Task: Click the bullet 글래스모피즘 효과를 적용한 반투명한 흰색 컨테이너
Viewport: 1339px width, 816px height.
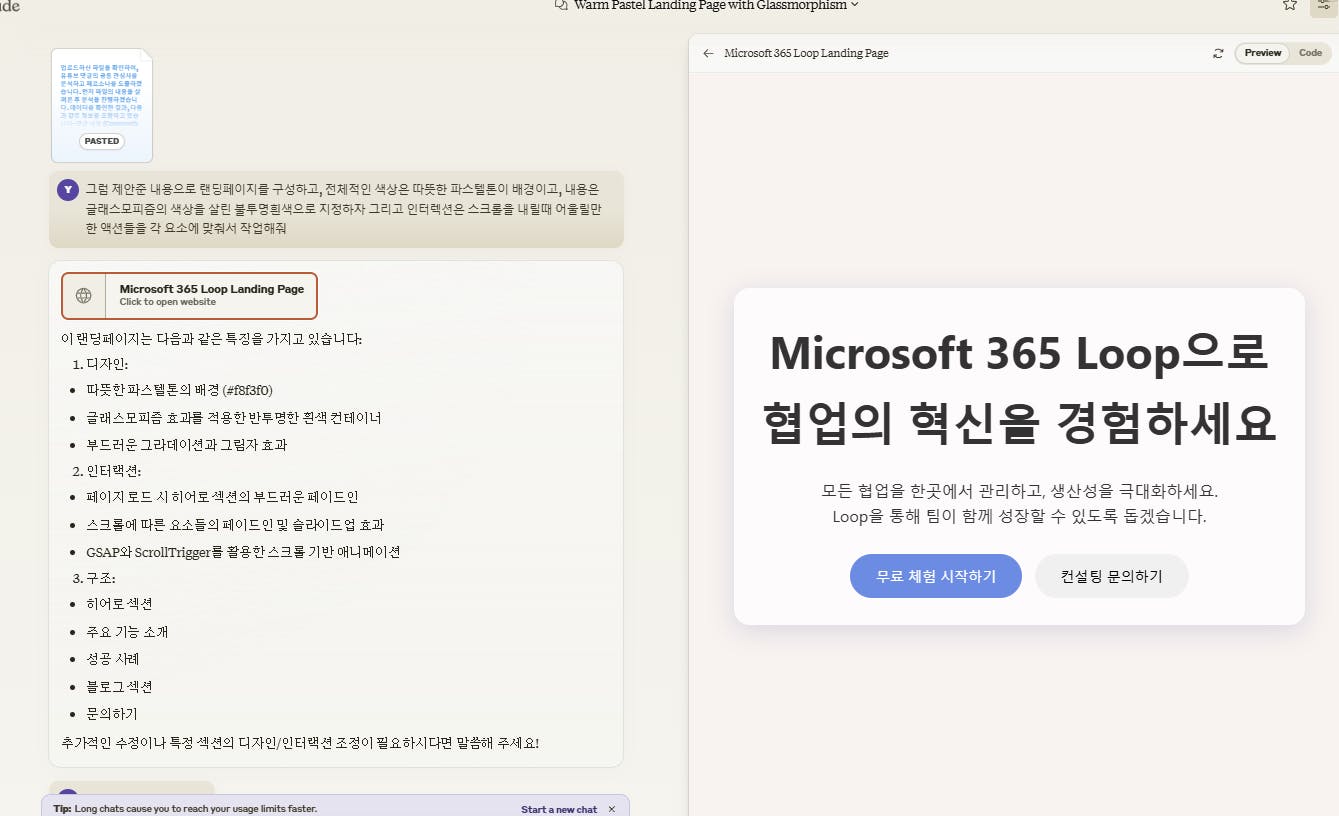Action: 234,417
